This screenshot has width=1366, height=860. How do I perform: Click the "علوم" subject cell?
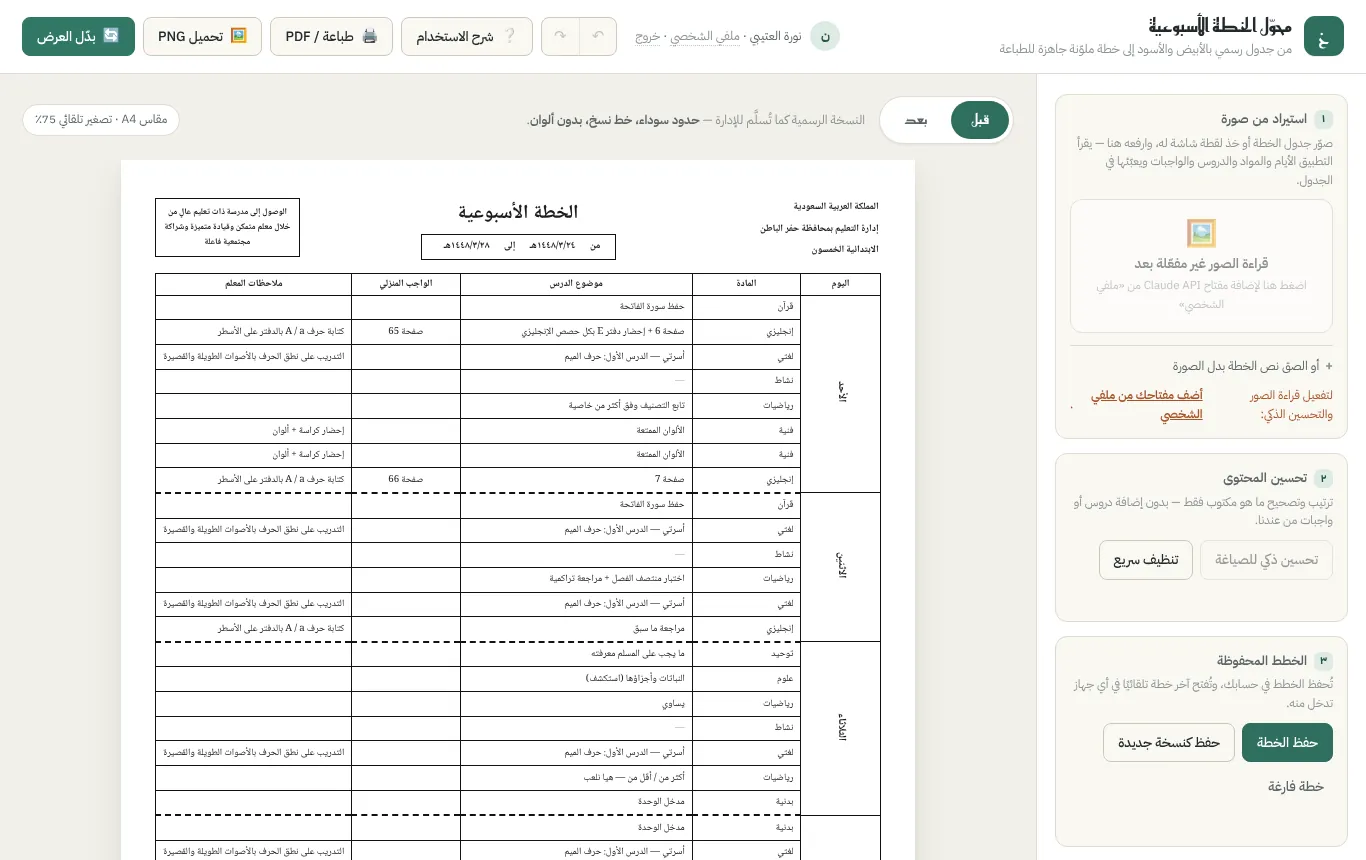(747, 678)
